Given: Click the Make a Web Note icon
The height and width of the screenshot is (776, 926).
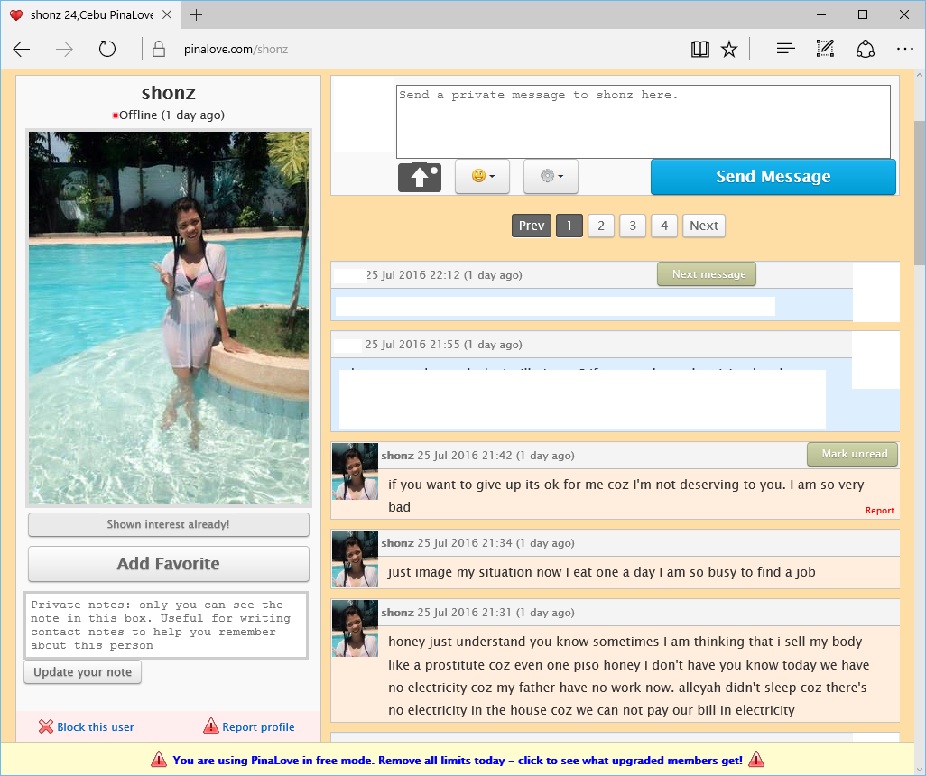Looking at the screenshot, I should pos(825,49).
